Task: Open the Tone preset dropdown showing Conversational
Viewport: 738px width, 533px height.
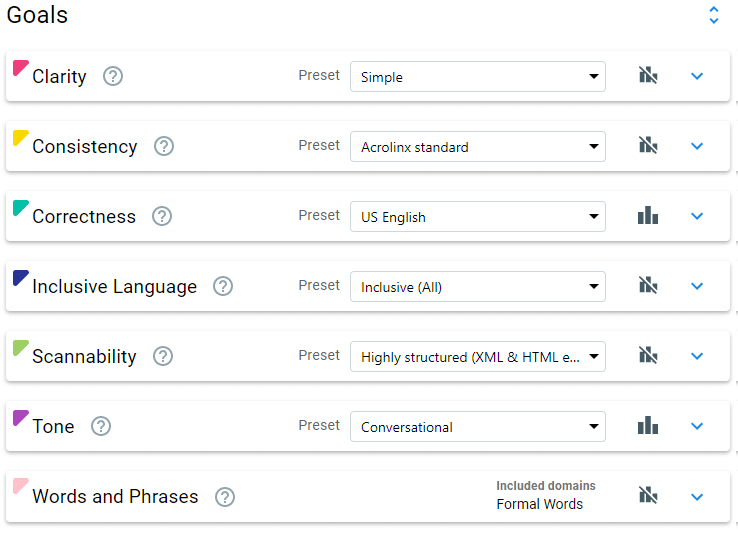Action: pos(478,427)
